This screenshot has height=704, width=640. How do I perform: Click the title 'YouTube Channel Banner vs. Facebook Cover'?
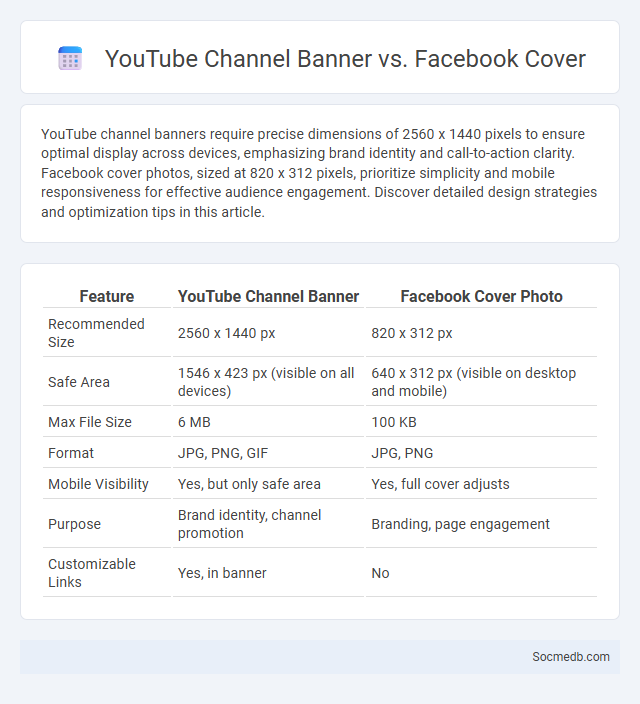[x=345, y=59]
